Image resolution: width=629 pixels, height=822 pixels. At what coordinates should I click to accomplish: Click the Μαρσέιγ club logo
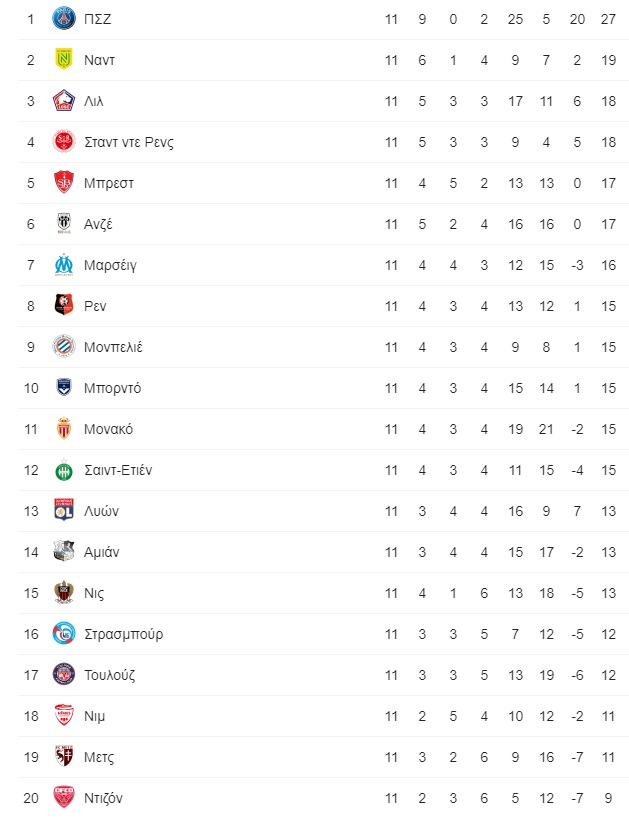click(x=64, y=265)
